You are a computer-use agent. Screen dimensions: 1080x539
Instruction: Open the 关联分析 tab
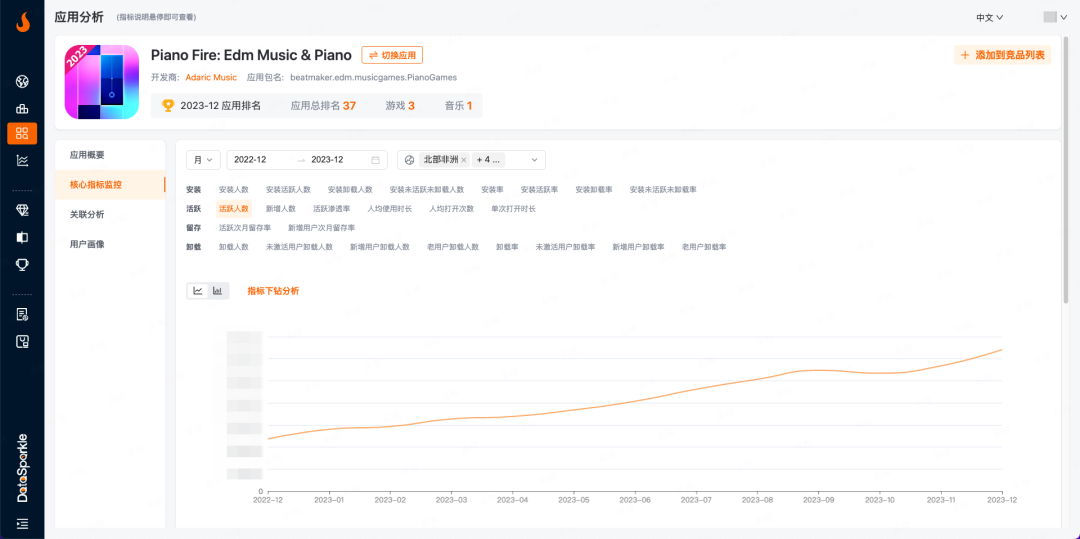coord(110,214)
